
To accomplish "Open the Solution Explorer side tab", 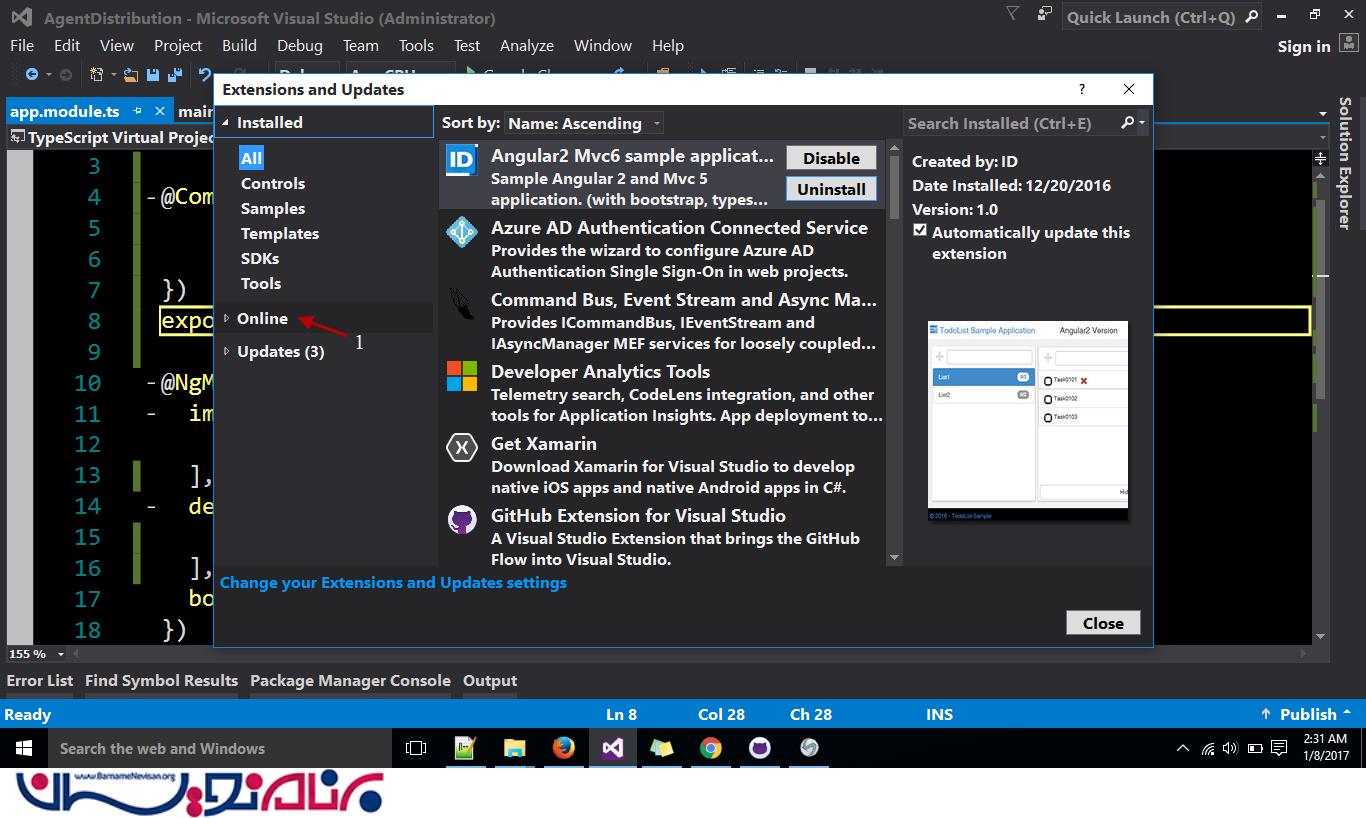I will 1345,163.
